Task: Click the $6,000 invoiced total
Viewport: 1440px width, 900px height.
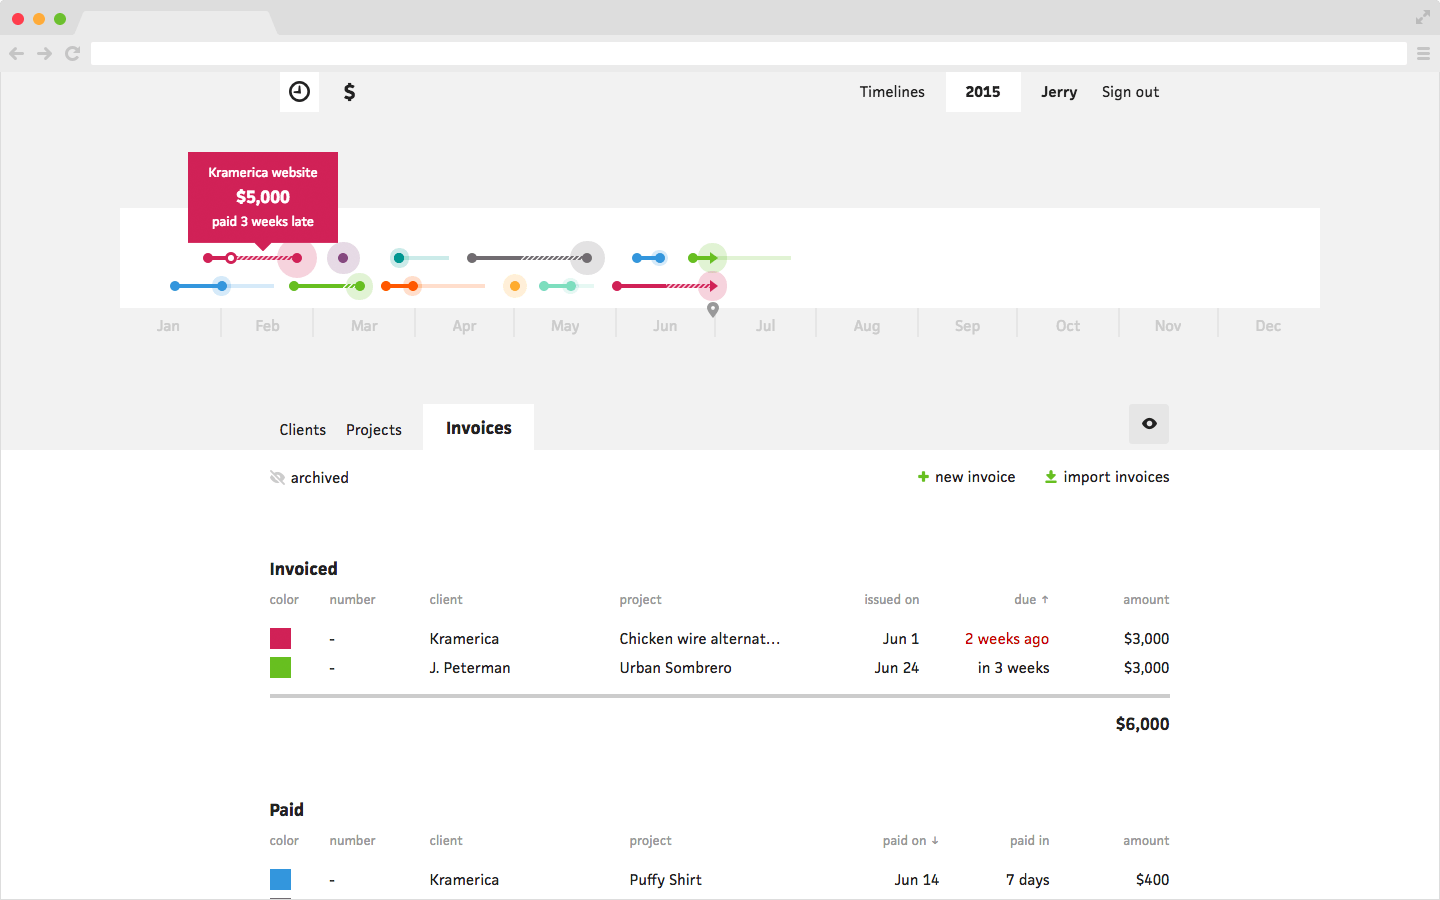Action: tap(1142, 724)
